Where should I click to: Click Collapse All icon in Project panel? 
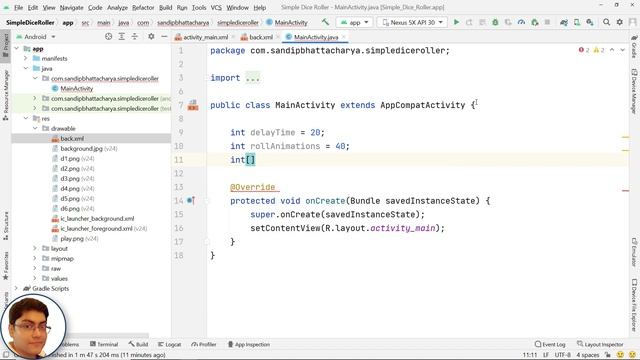pos(135,37)
